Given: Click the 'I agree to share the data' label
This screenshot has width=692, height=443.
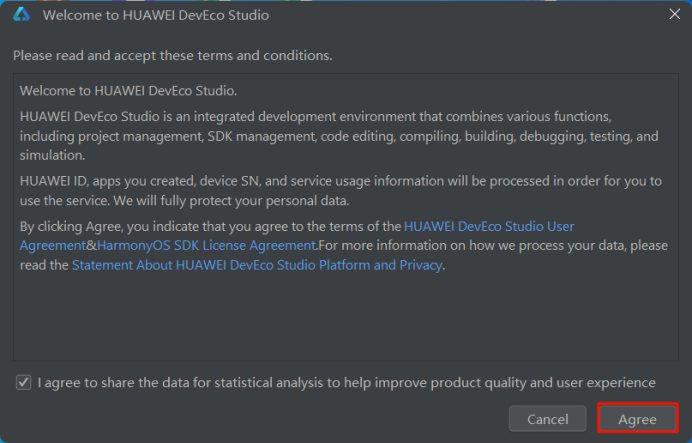Looking at the screenshot, I should pos(346,383).
